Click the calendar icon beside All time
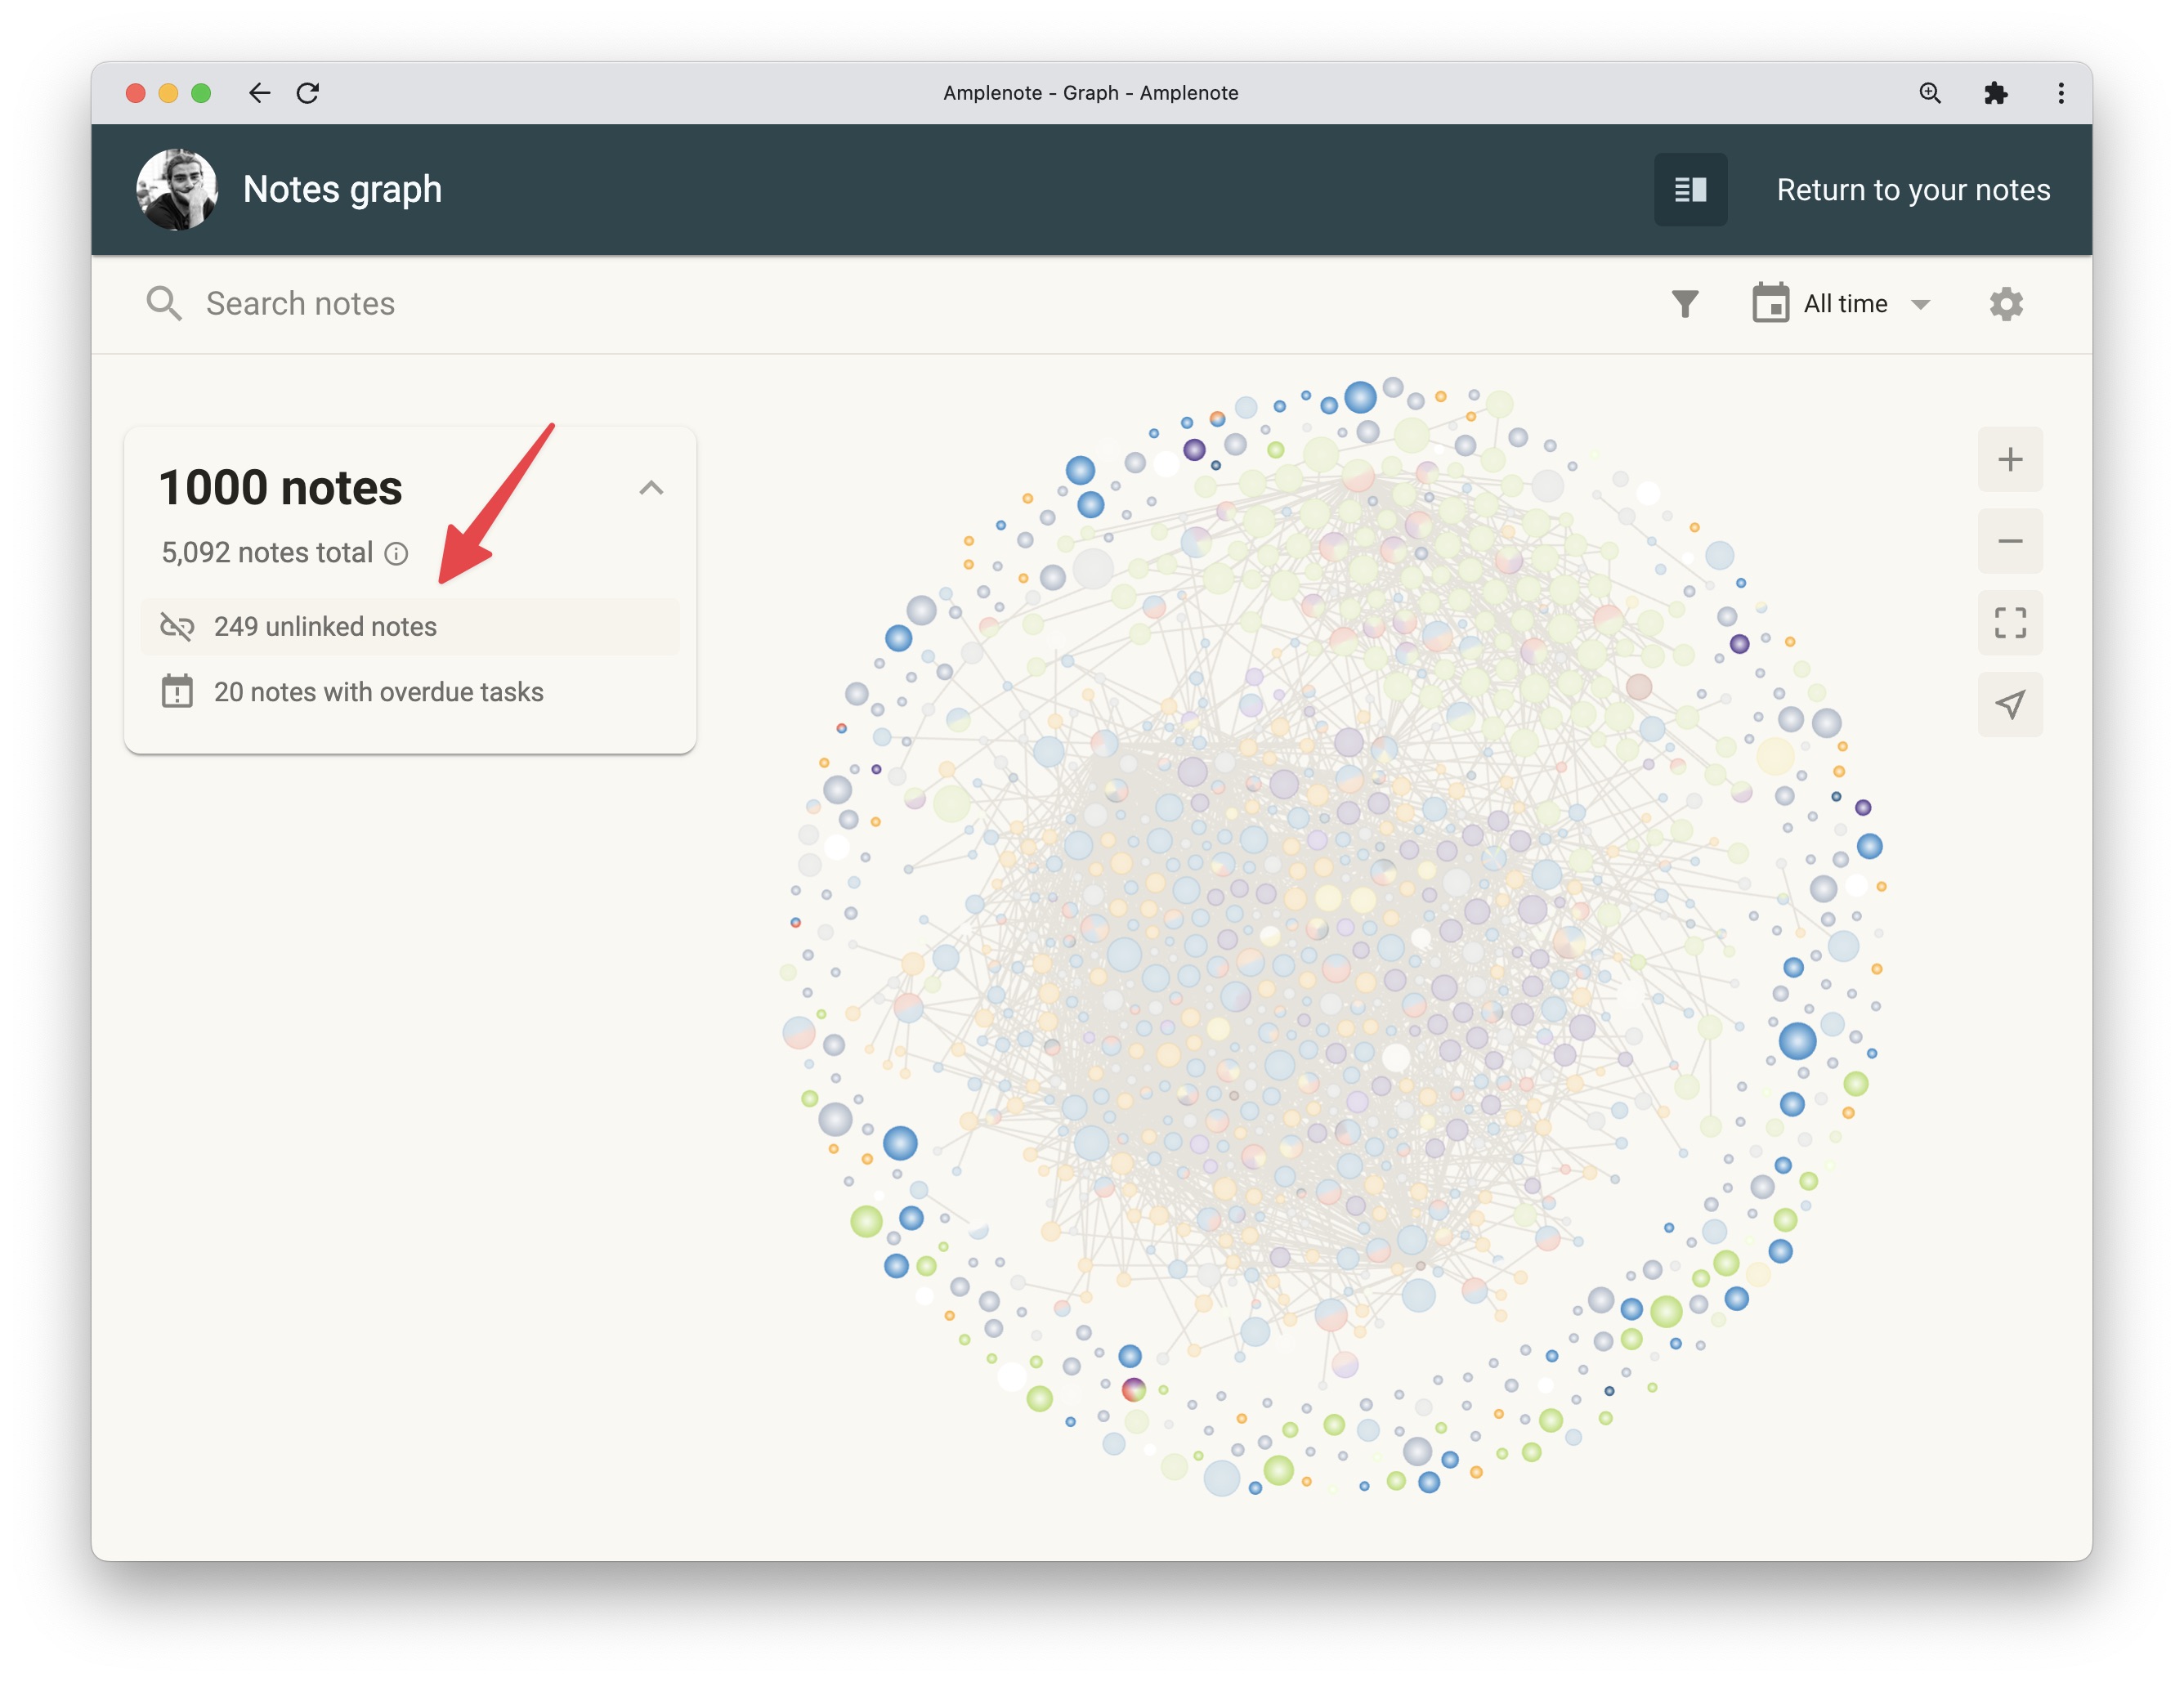The image size is (2184, 1682). pos(1770,303)
